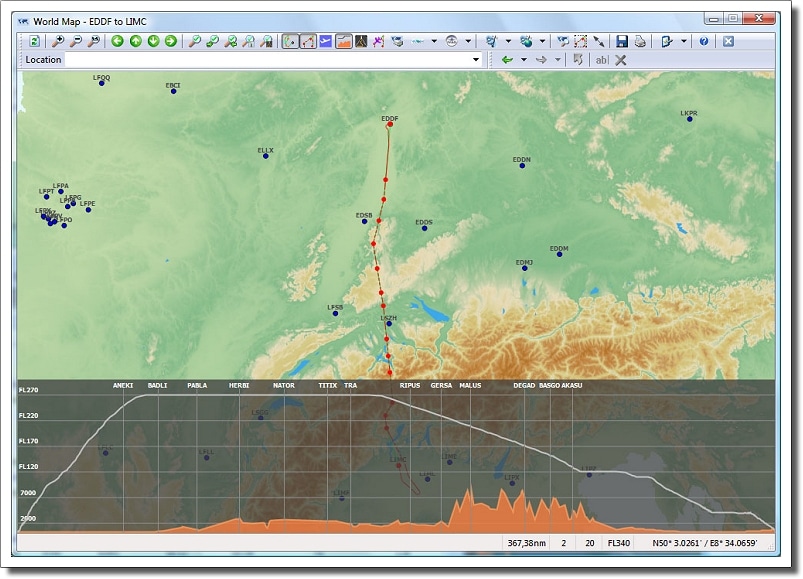The height and width of the screenshot is (579, 803).
Task: Expand the green back arrow history dropdown
Action: tap(523, 60)
